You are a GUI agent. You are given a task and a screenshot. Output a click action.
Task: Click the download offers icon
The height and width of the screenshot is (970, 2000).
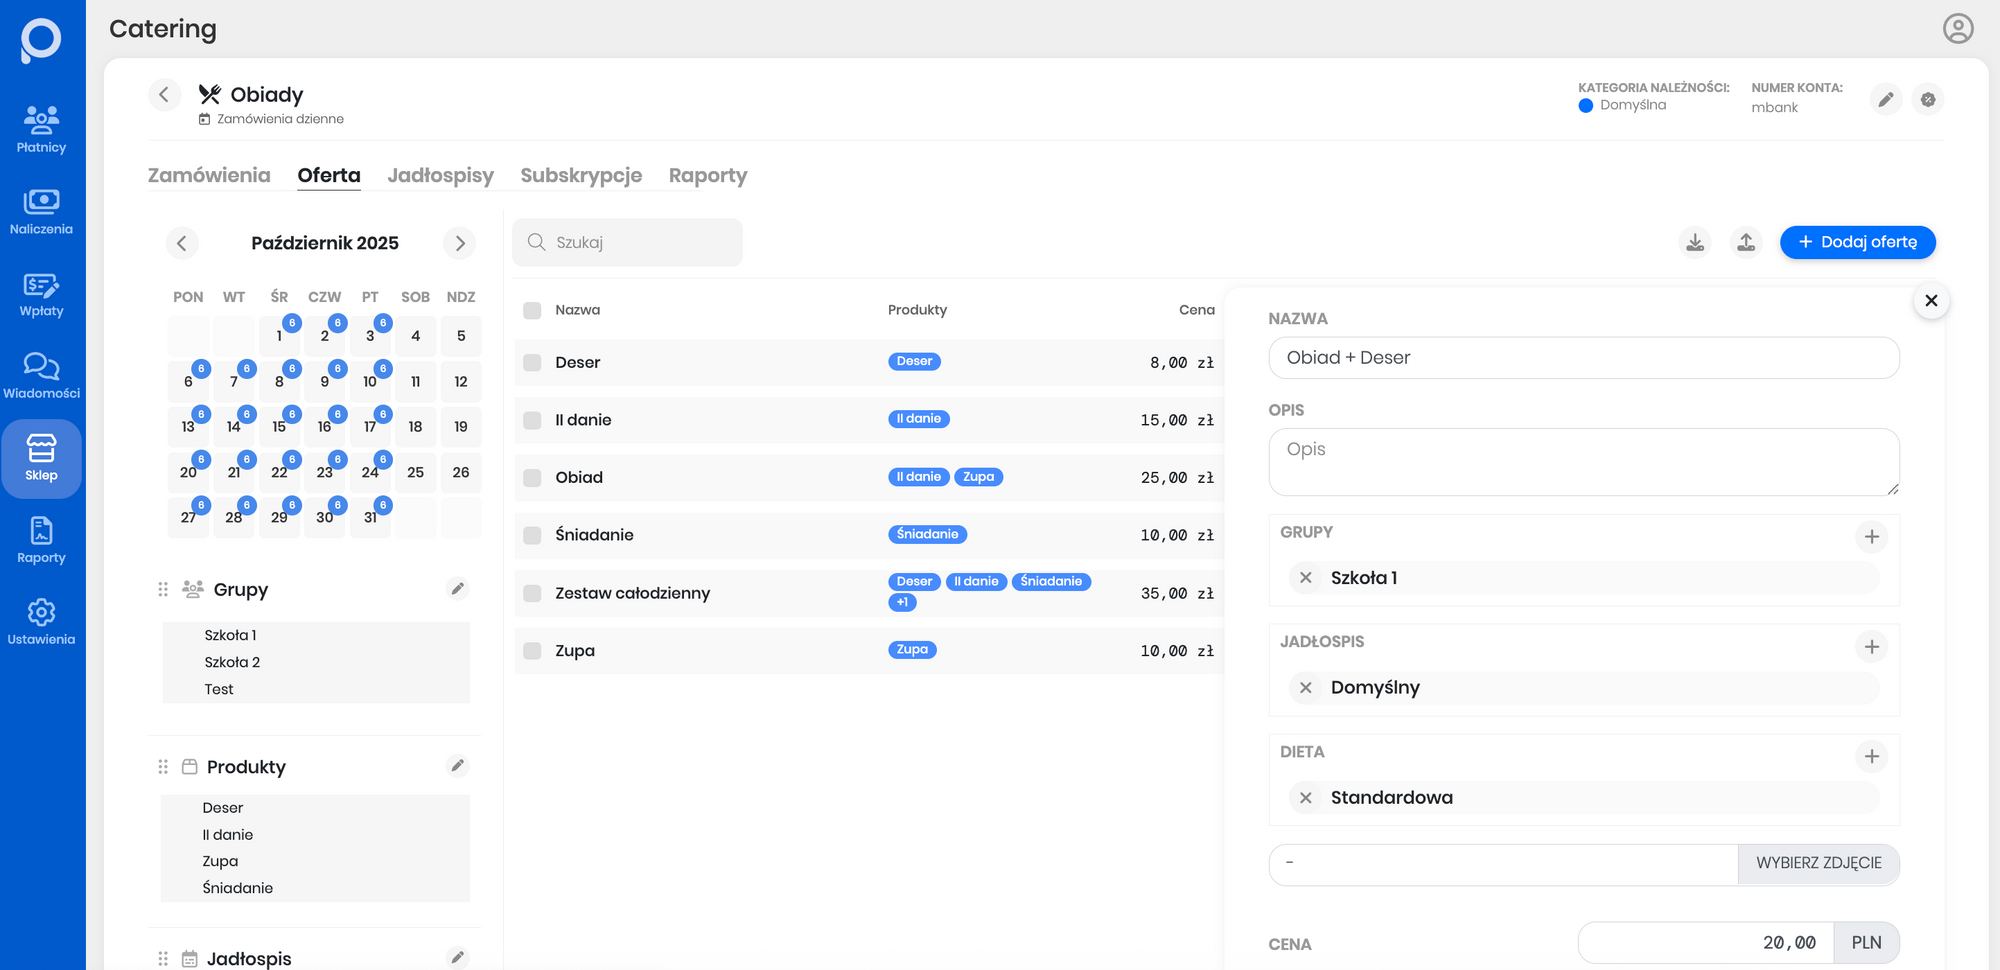(x=1695, y=242)
